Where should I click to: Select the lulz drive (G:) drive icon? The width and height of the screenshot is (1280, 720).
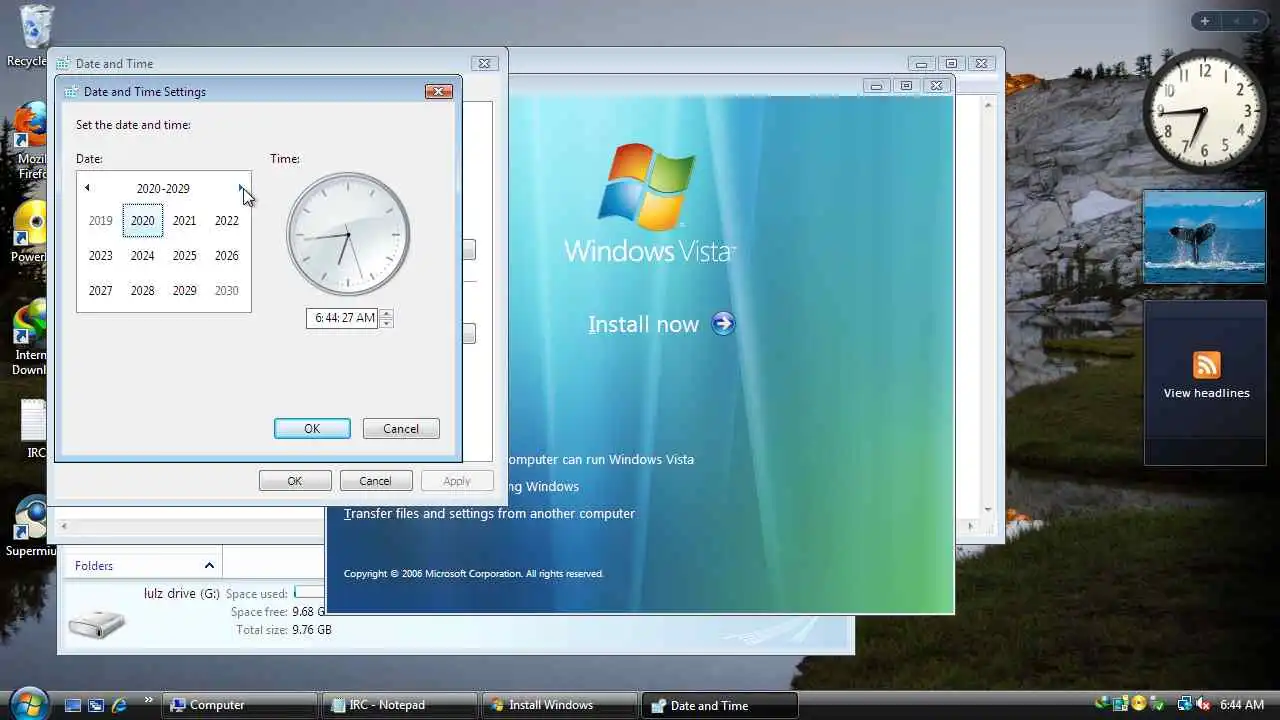click(x=97, y=625)
